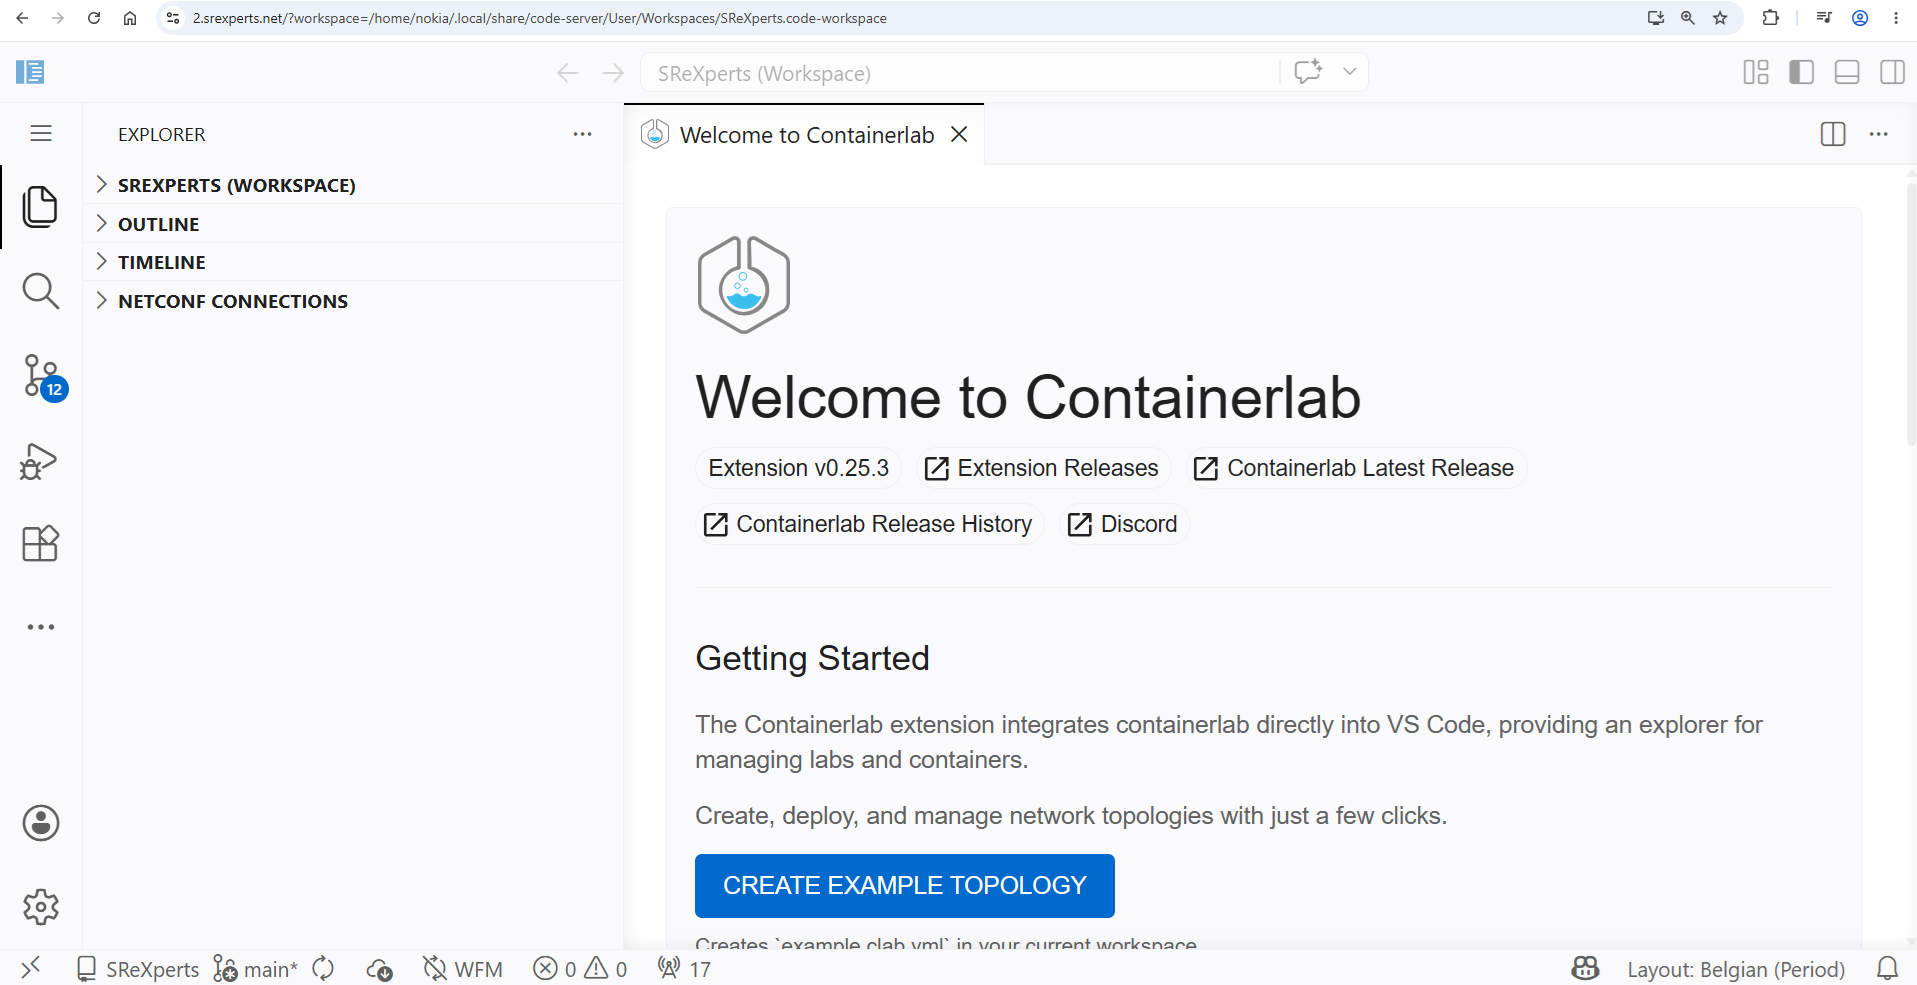
Task: Change the Layout: Belgian (Period) keyboard layout
Action: click(1736, 969)
